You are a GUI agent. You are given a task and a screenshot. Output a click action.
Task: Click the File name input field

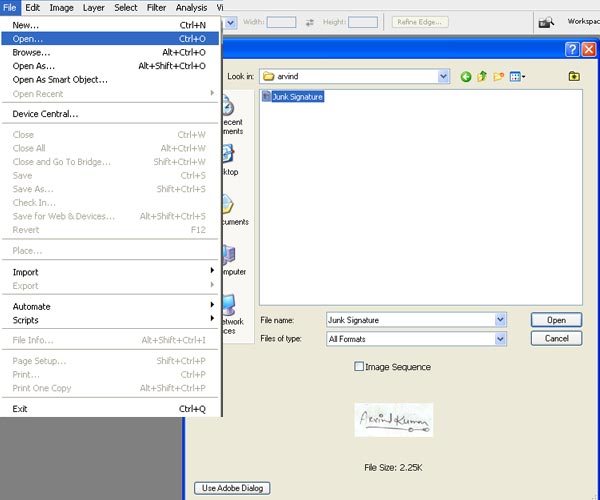(411, 320)
